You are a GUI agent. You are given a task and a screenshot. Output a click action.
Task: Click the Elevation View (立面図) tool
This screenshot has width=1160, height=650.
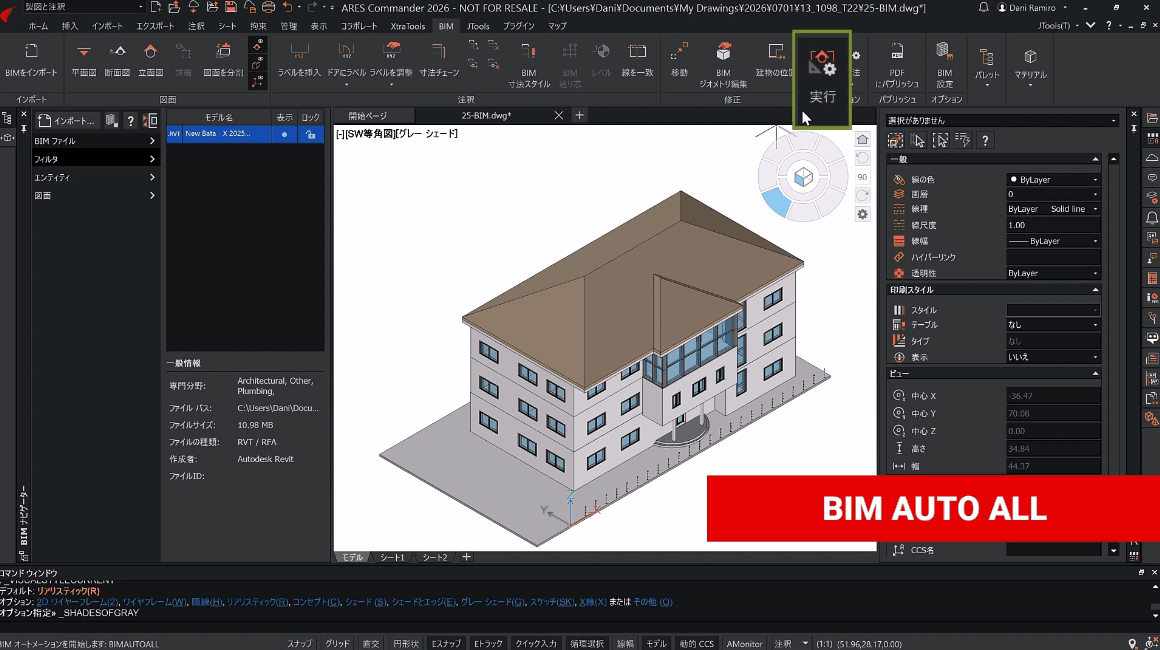coord(150,52)
